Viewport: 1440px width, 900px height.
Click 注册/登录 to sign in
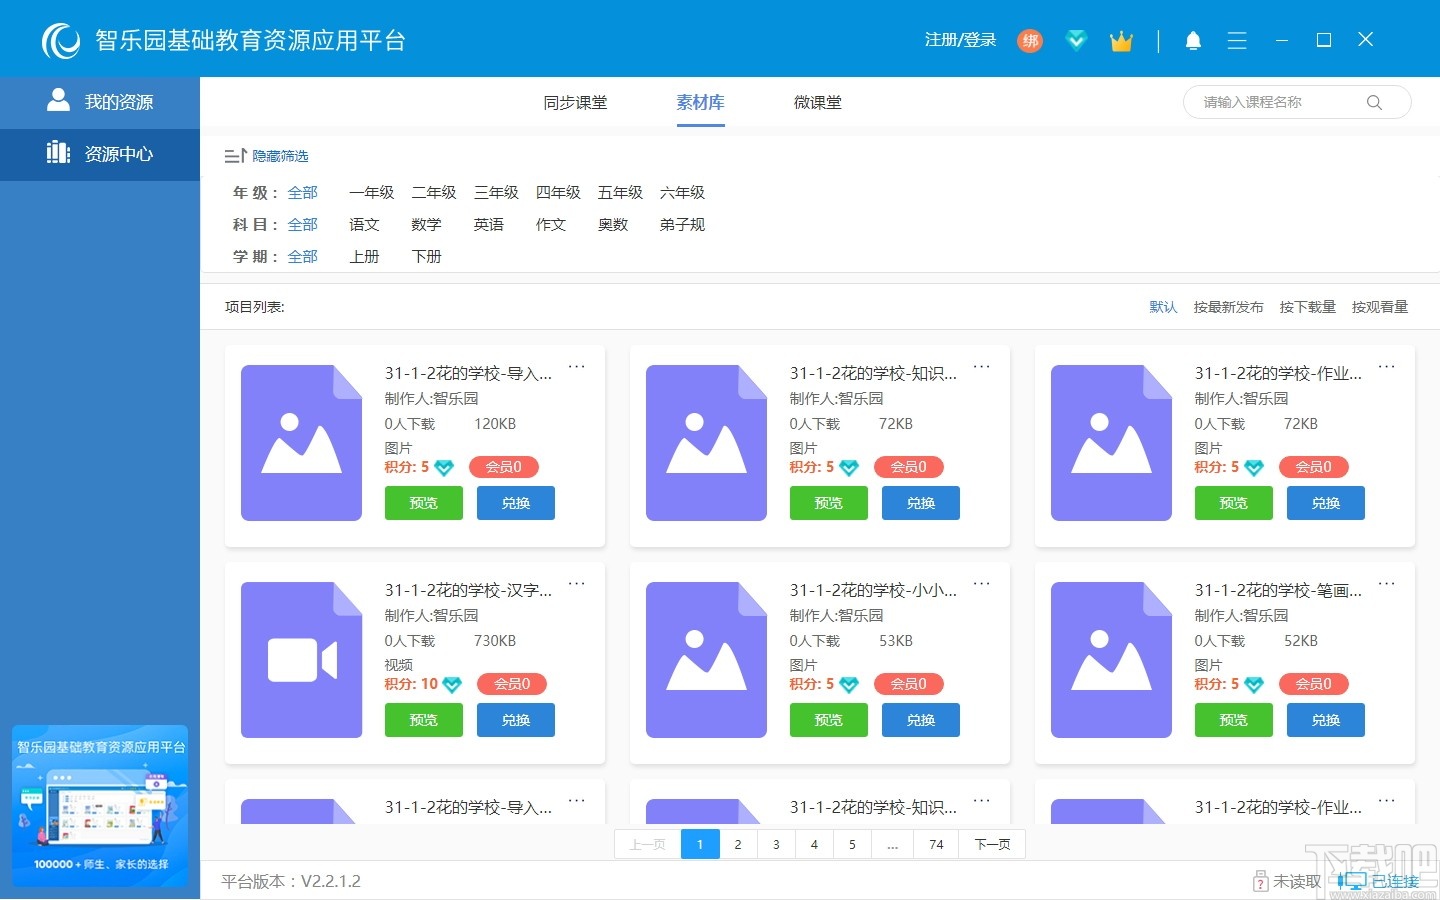pos(960,40)
